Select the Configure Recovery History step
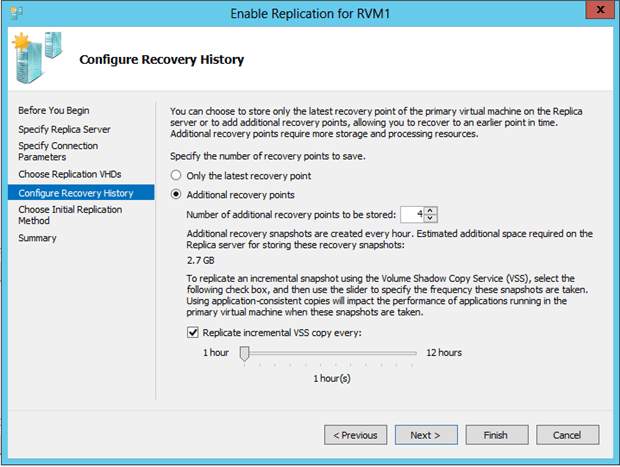620x467 pixels. tap(81, 193)
